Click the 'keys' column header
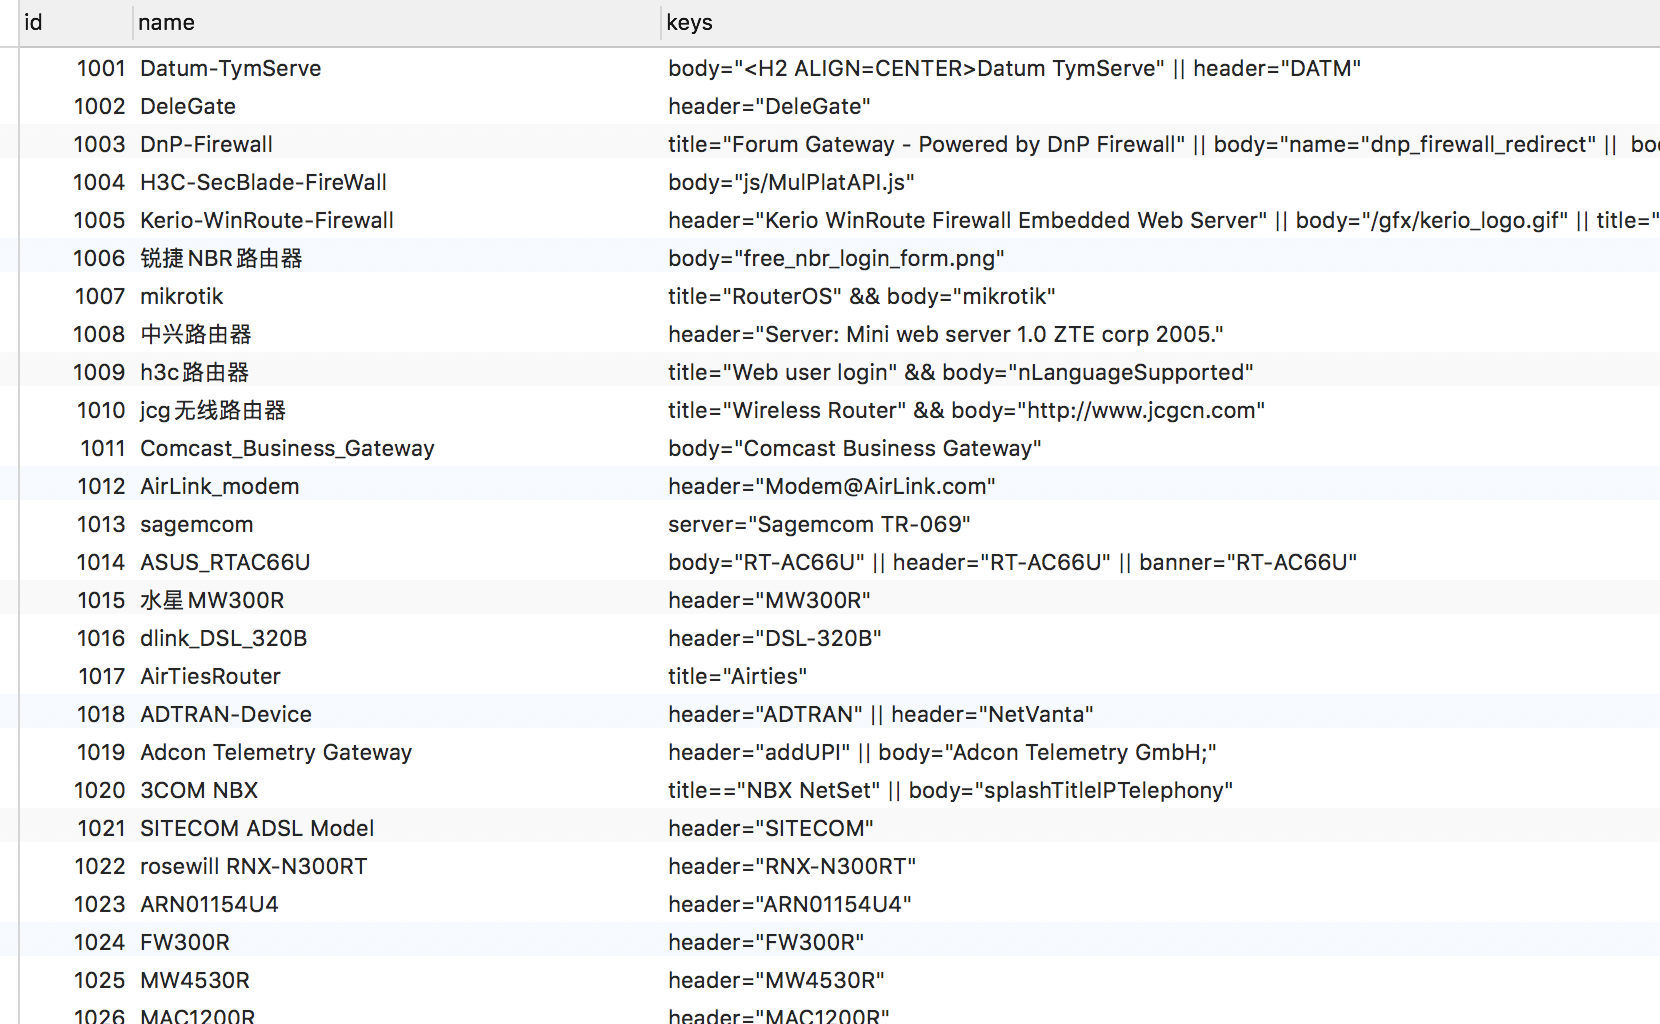Image resolution: width=1660 pixels, height=1024 pixels. click(1161, 22)
